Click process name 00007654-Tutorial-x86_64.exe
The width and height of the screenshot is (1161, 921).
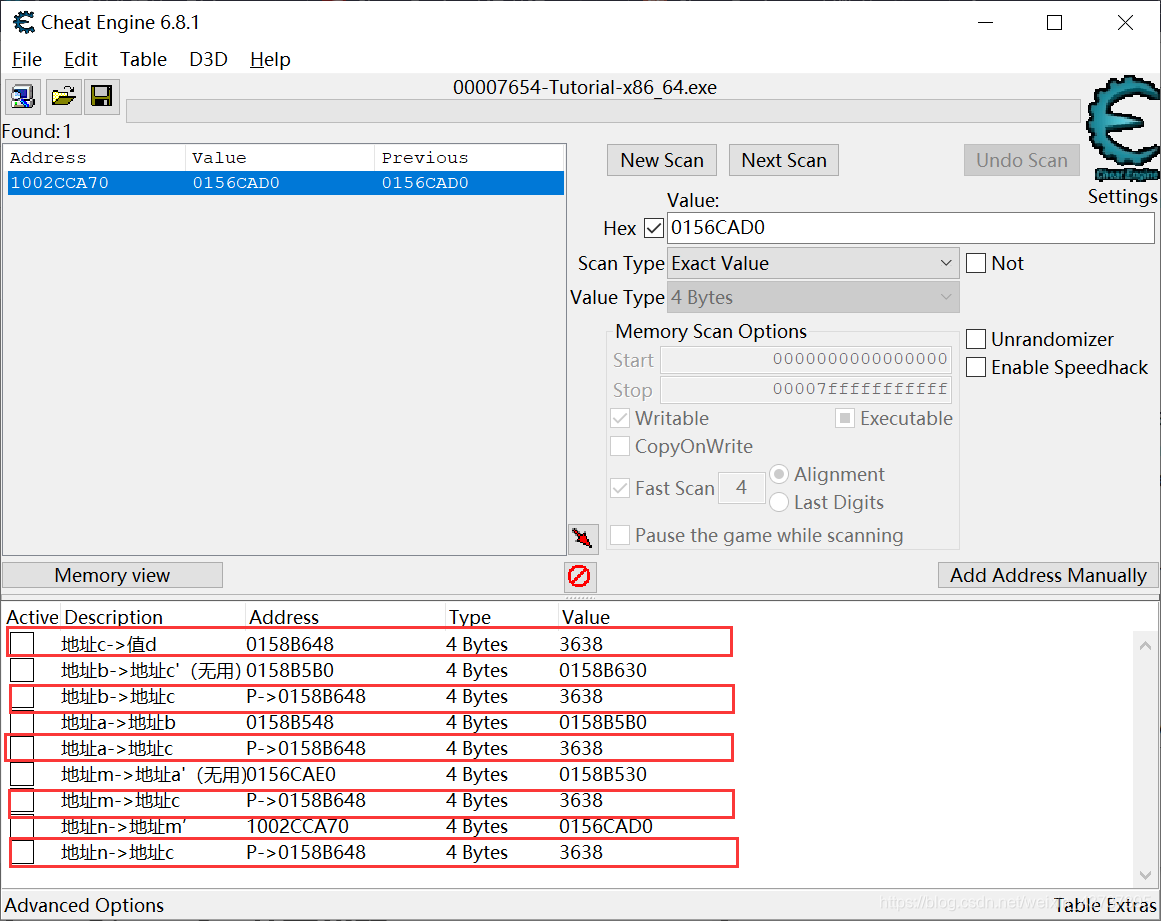pyautogui.click(x=585, y=87)
